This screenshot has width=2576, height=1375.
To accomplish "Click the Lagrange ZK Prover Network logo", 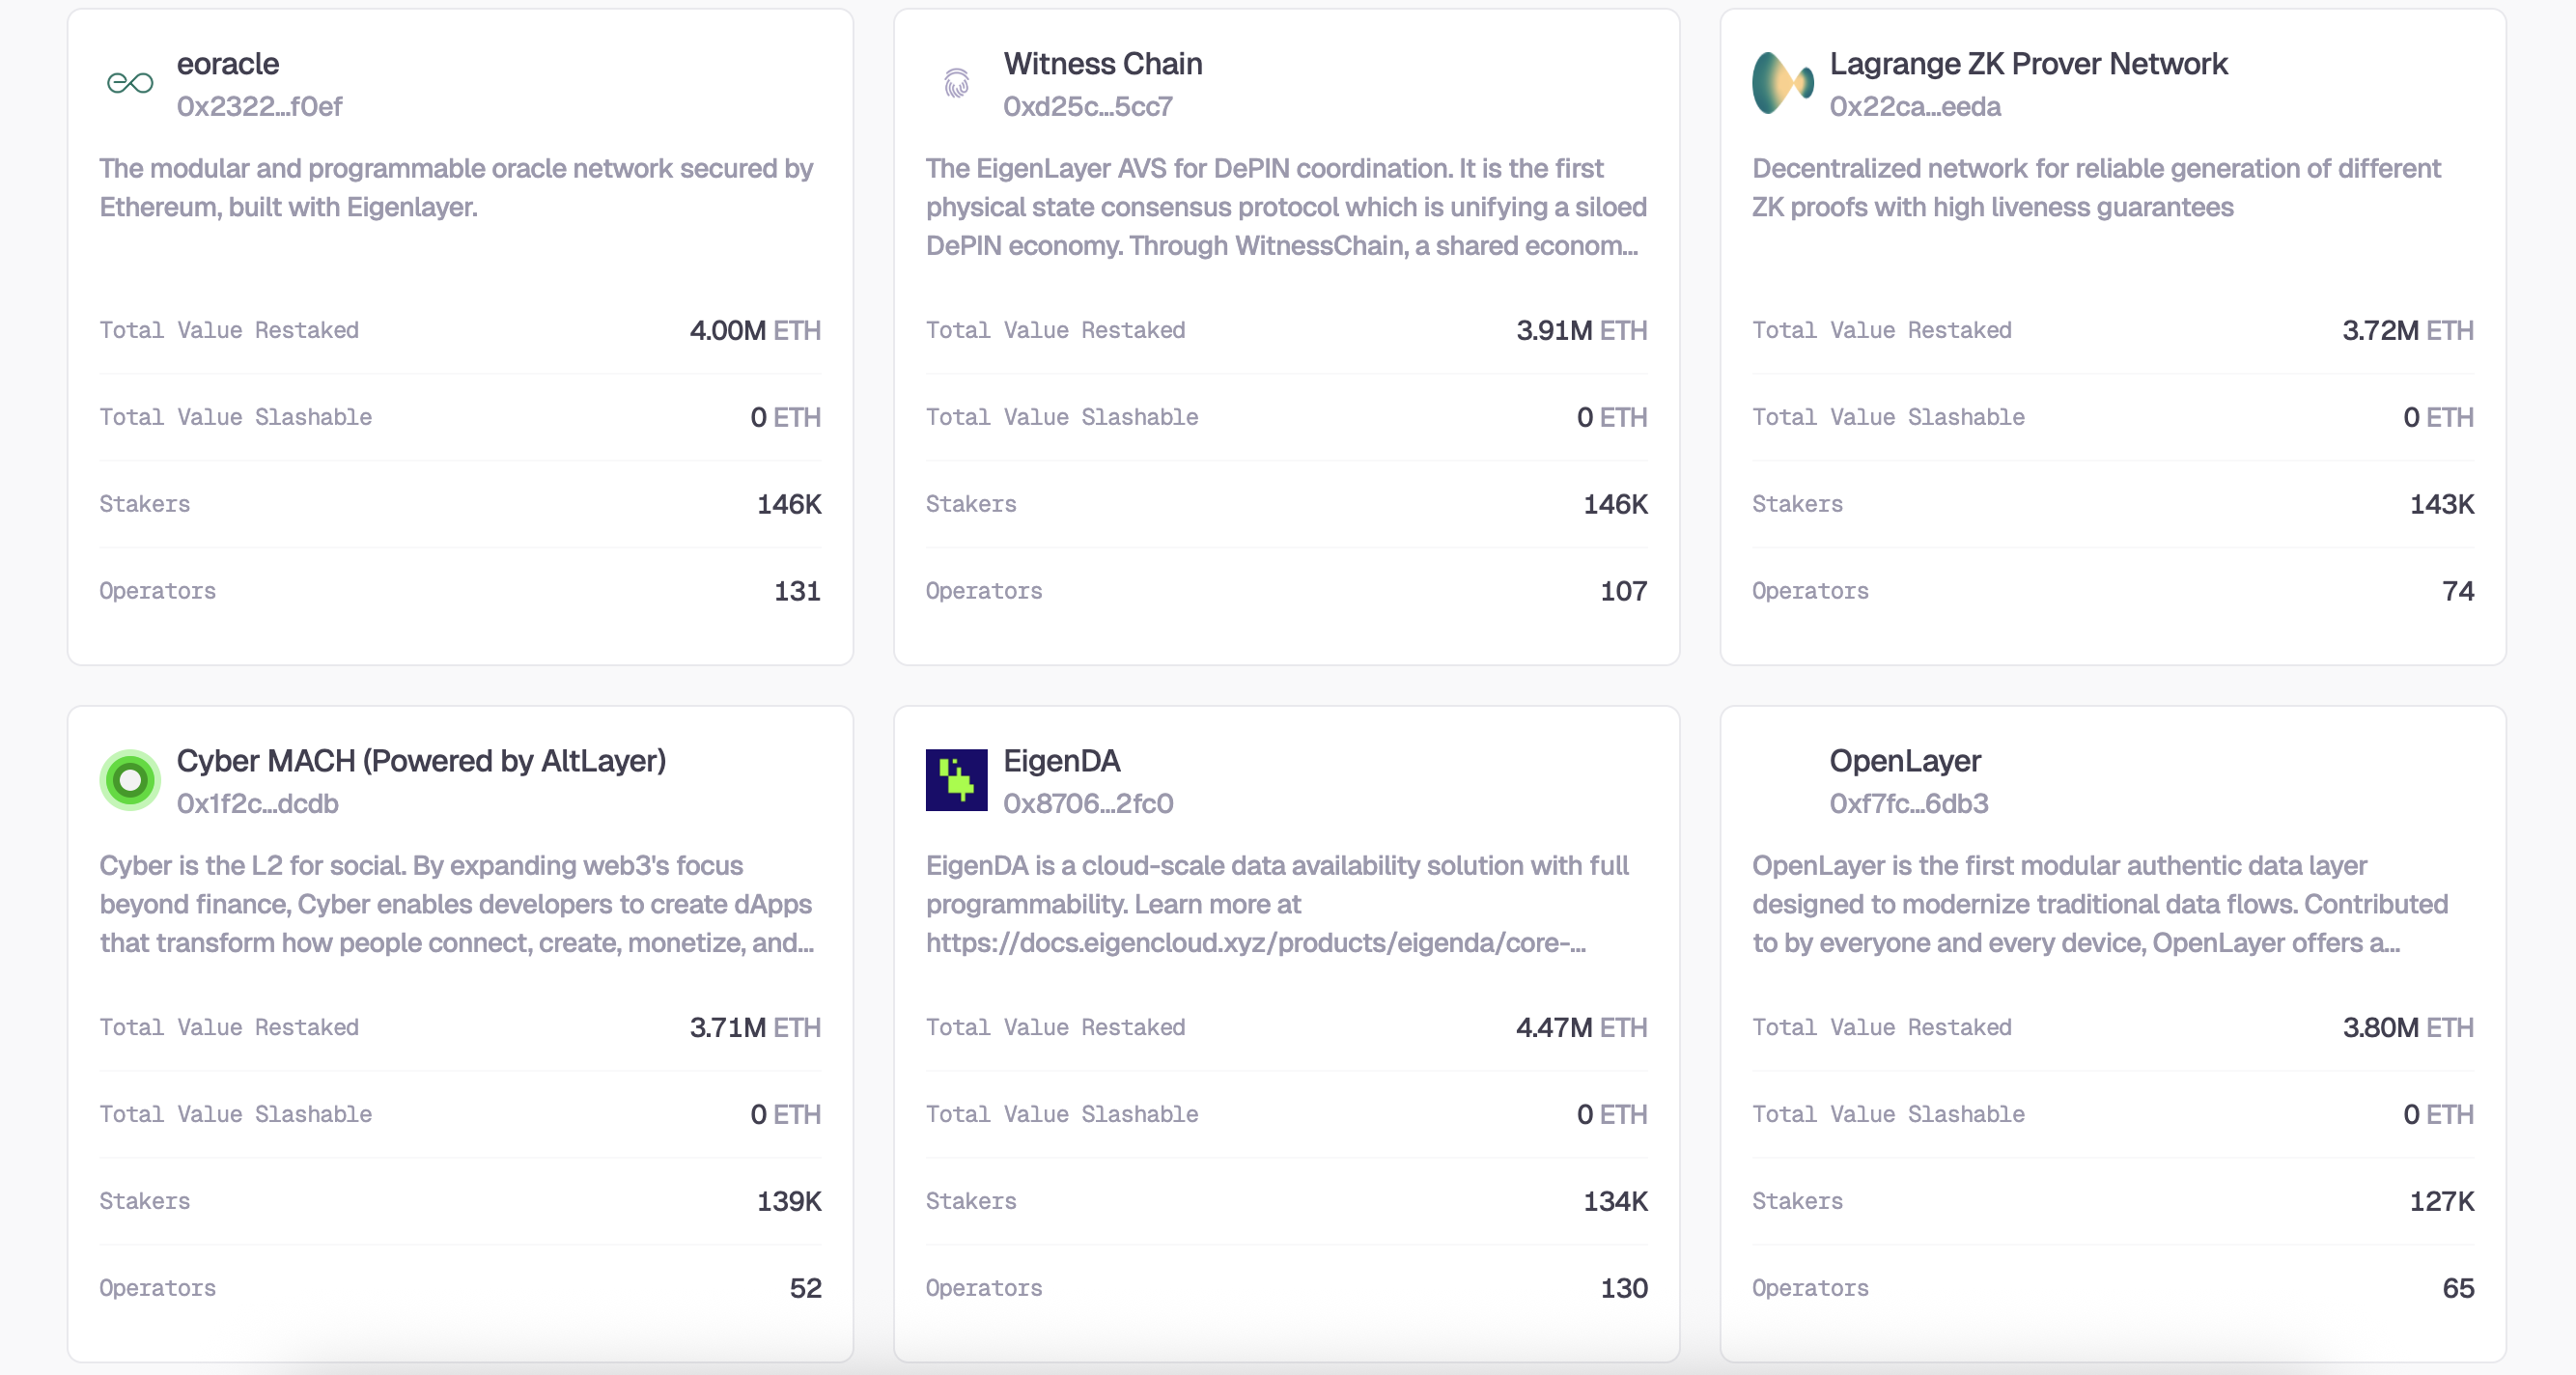I will click(1783, 83).
